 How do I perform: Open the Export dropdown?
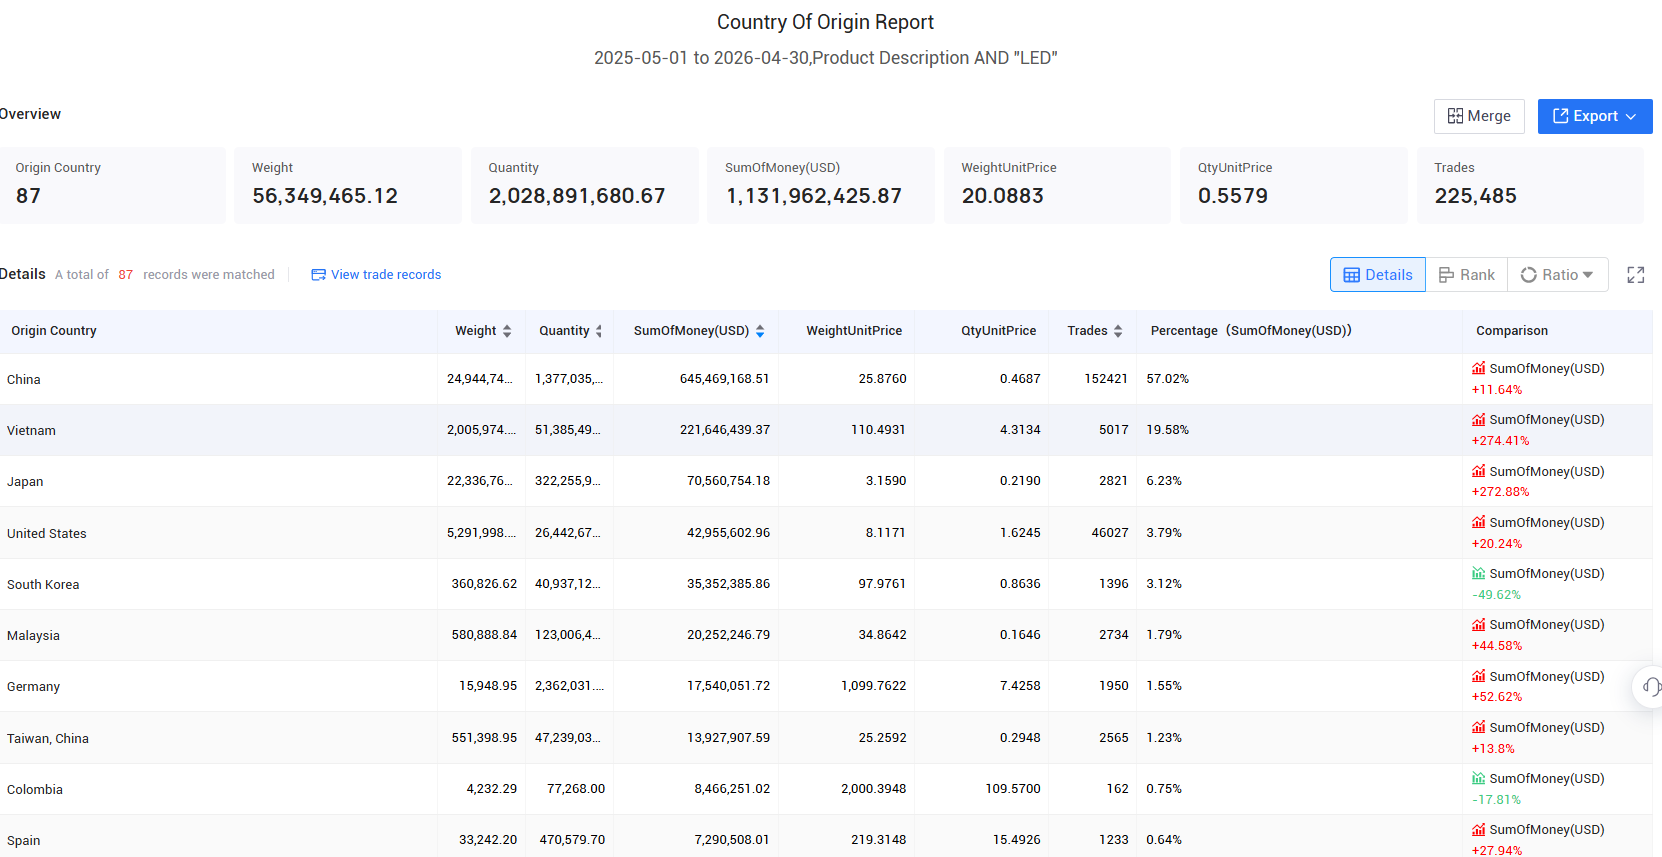[x=1594, y=116]
